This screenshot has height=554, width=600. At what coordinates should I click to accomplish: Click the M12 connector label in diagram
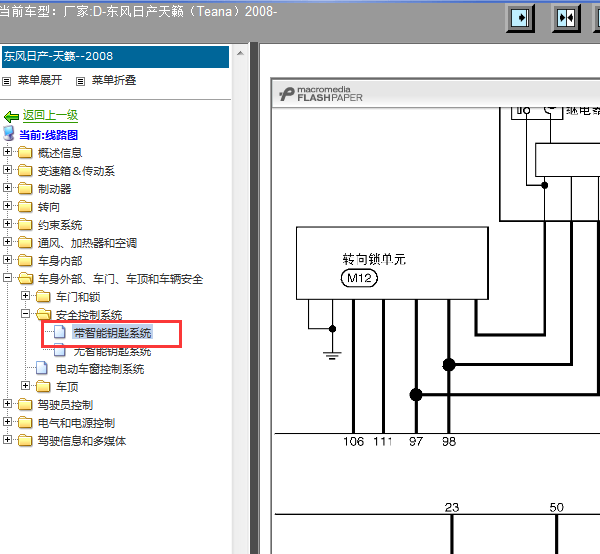[359, 278]
